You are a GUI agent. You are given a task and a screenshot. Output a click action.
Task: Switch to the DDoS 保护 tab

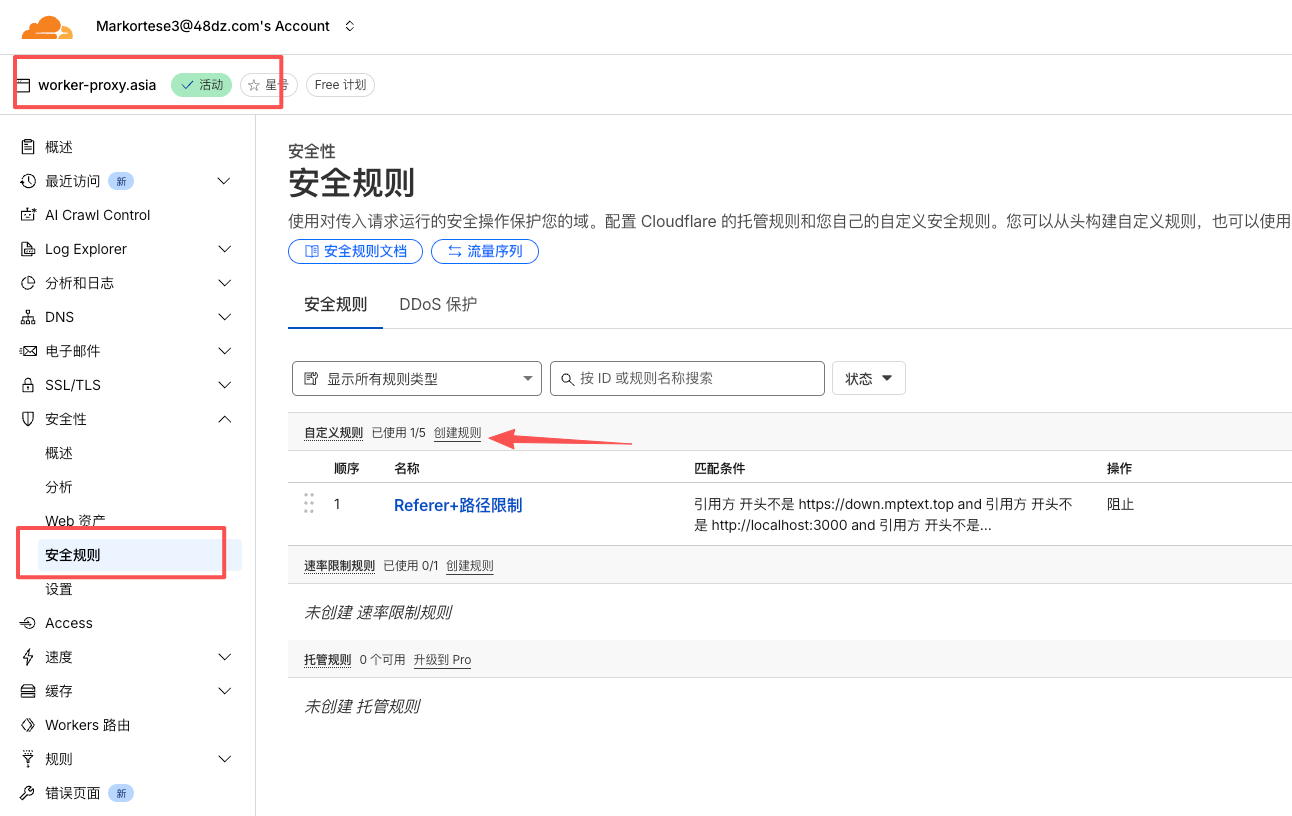pyautogui.click(x=438, y=304)
